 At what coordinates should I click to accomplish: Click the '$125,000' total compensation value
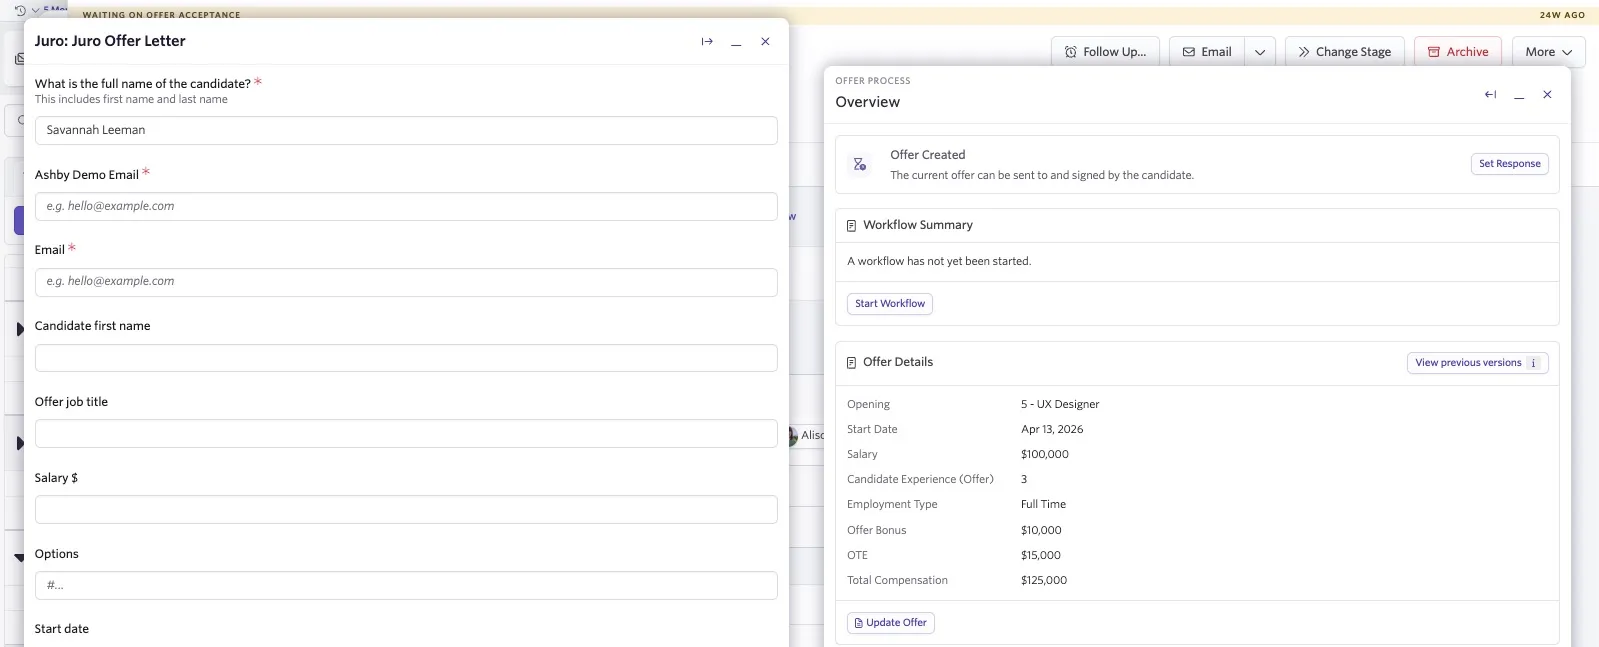click(x=1044, y=580)
